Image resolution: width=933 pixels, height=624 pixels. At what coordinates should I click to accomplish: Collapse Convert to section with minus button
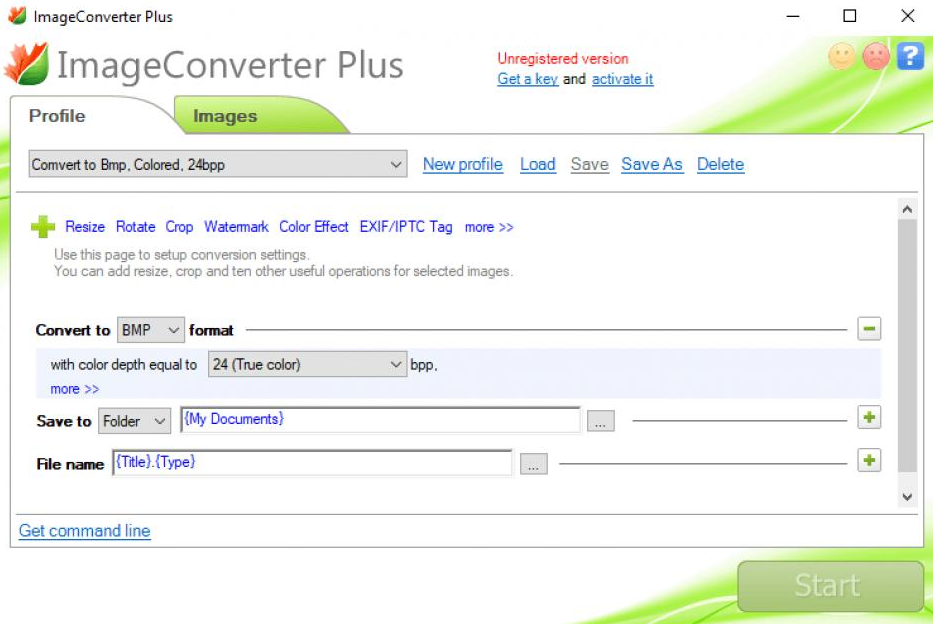coord(869,328)
